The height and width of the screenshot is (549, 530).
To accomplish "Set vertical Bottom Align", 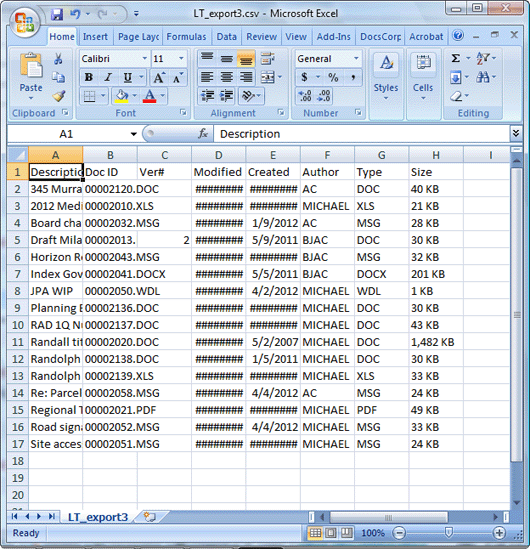I will (x=246, y=58).
